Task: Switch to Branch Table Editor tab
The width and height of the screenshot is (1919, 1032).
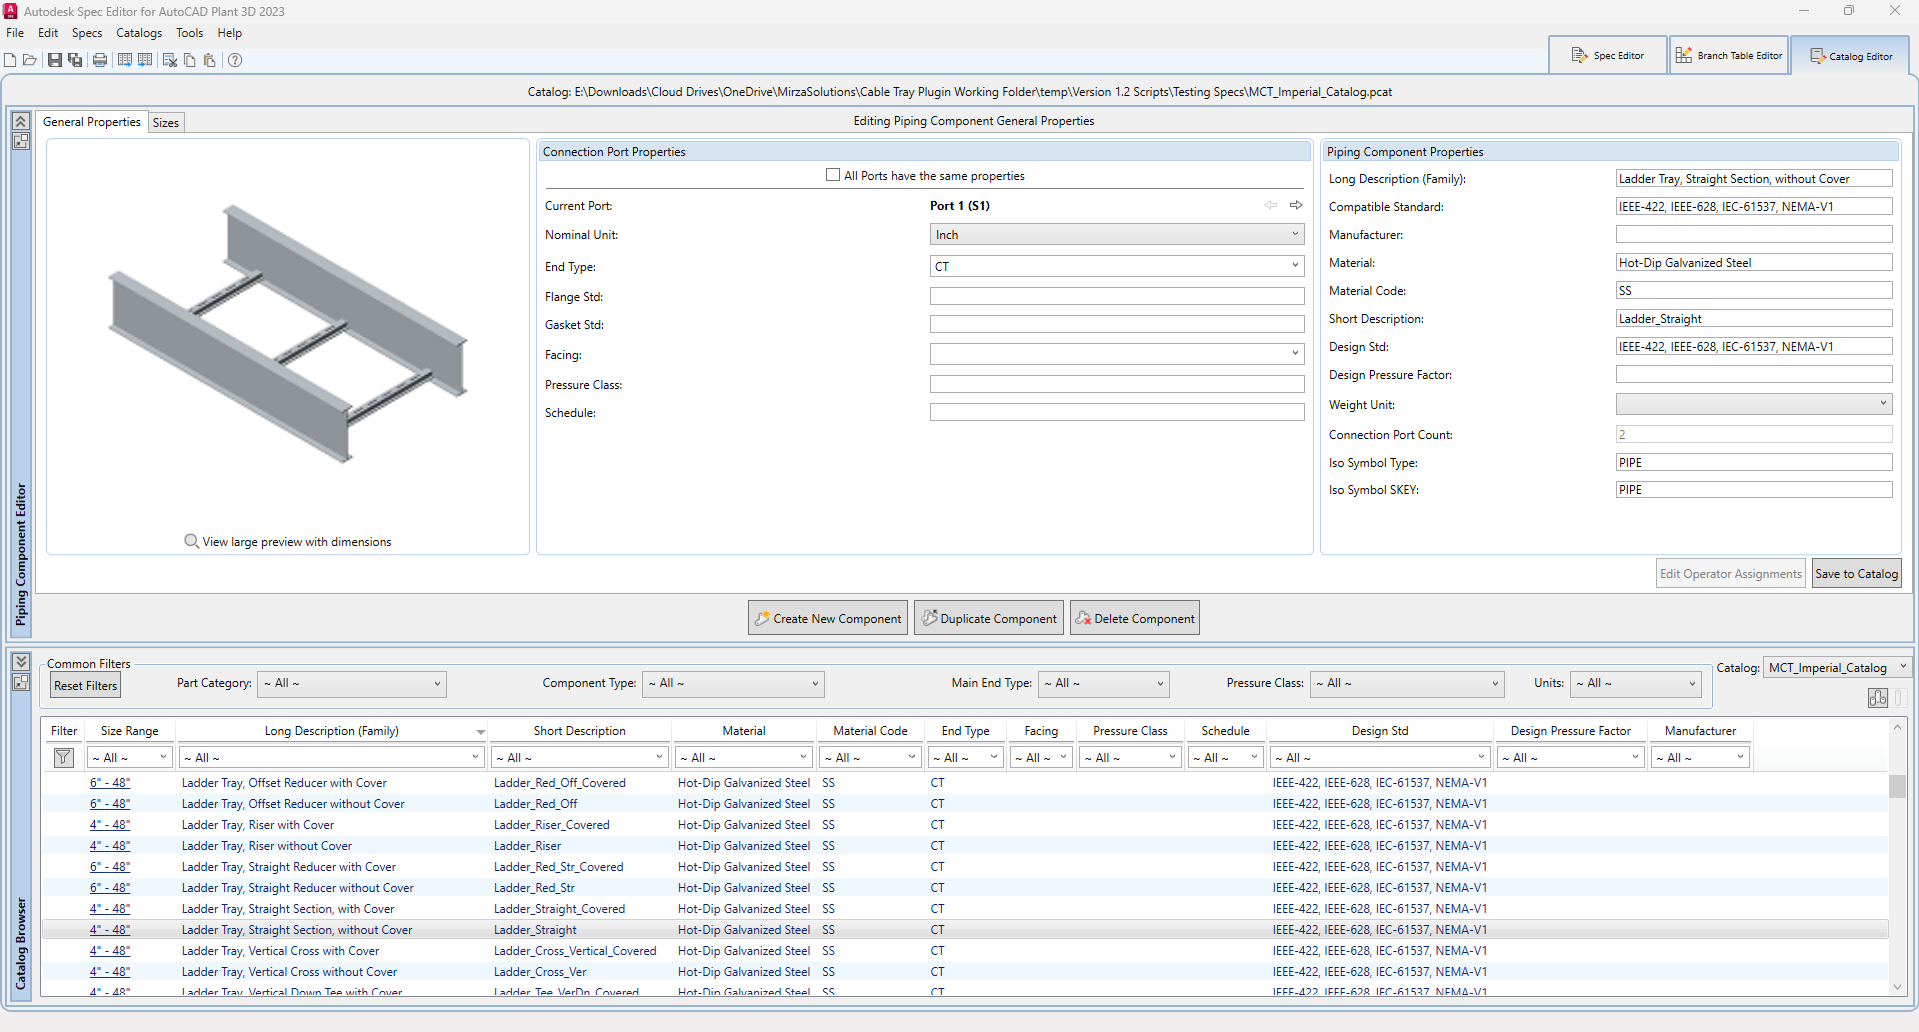Action: (1729, 56)
